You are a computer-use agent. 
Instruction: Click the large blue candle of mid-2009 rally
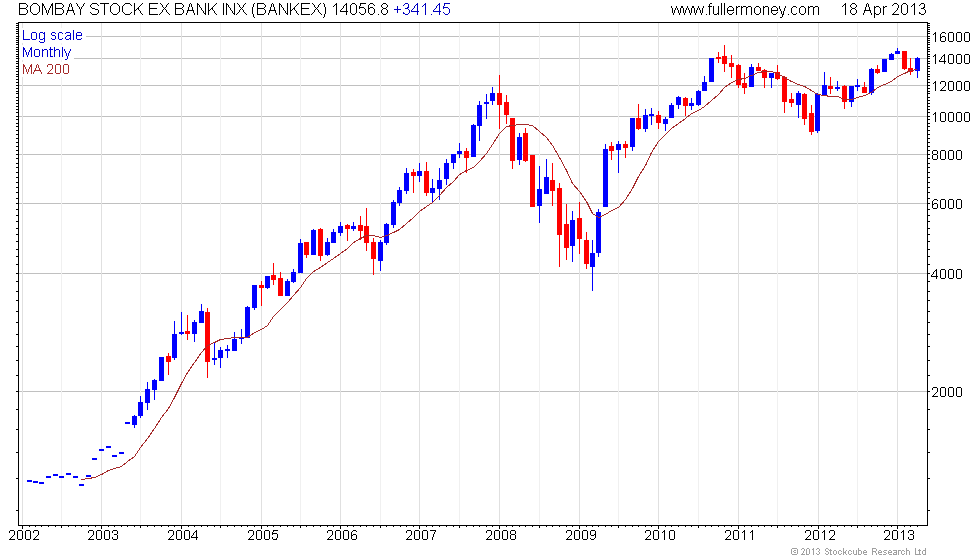click(x=605, y=178)
